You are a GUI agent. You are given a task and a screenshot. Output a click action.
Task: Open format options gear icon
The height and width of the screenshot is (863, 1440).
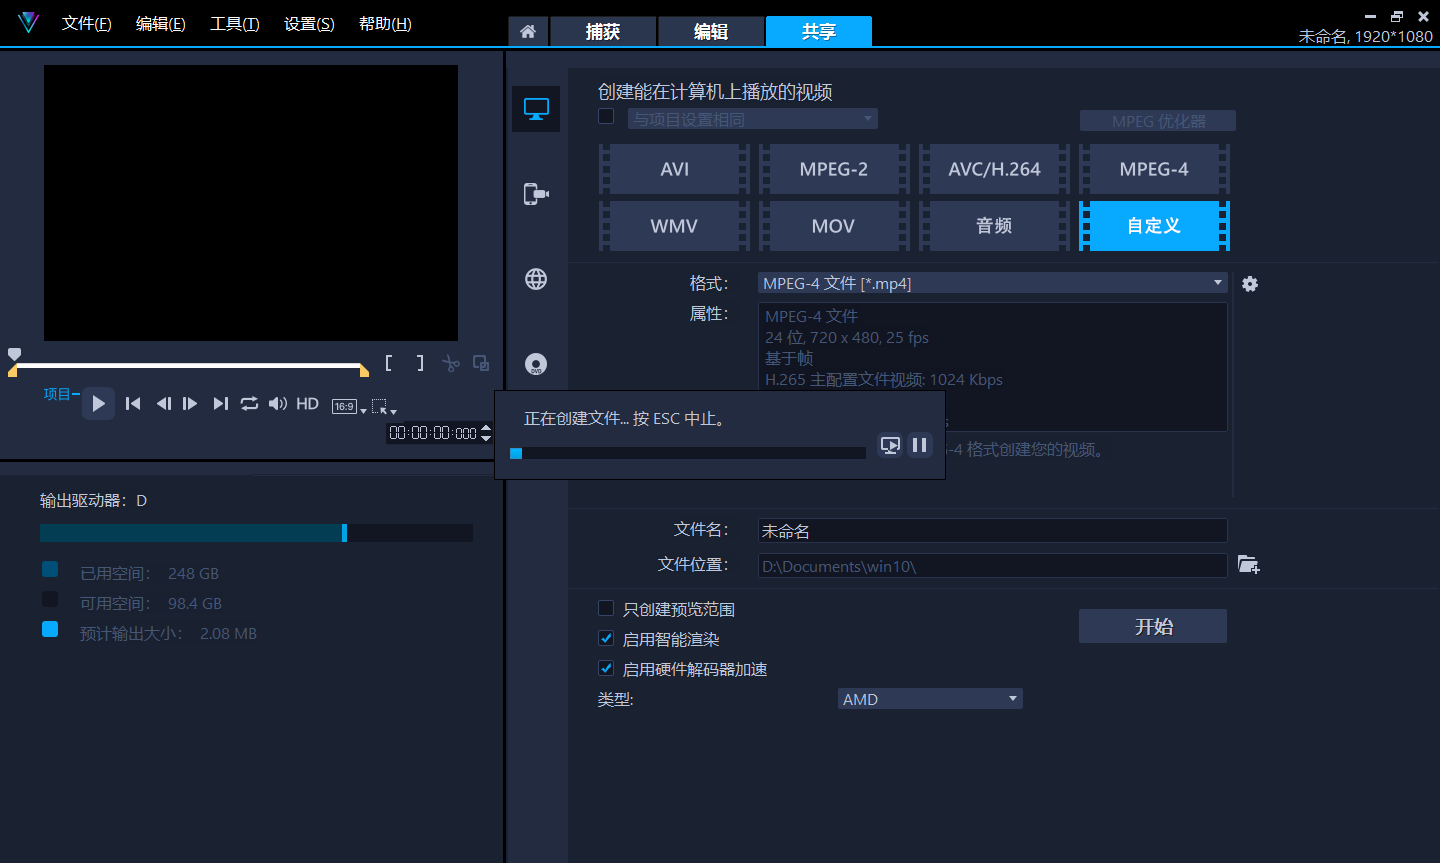pos(1250,284)
